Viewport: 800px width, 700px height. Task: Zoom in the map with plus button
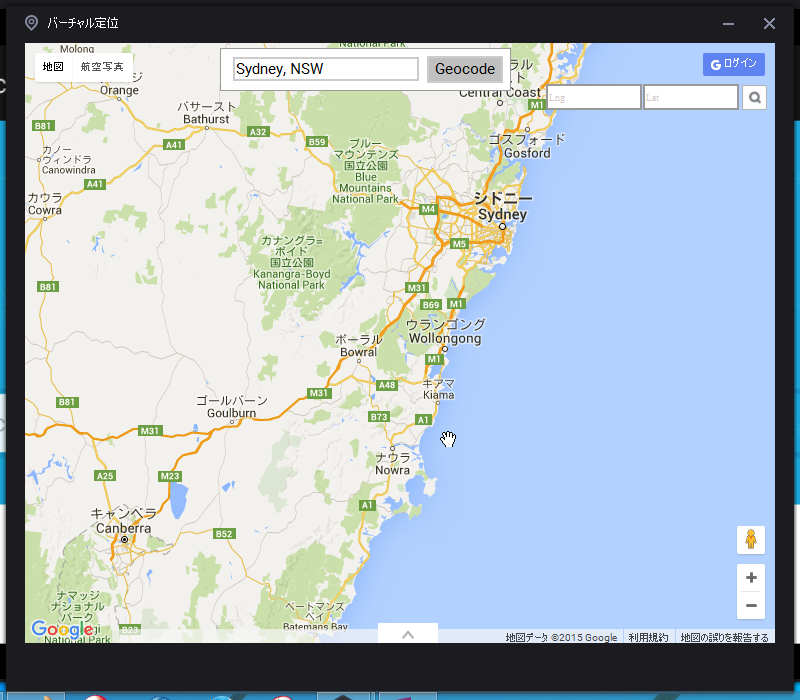tap(751, 578)
